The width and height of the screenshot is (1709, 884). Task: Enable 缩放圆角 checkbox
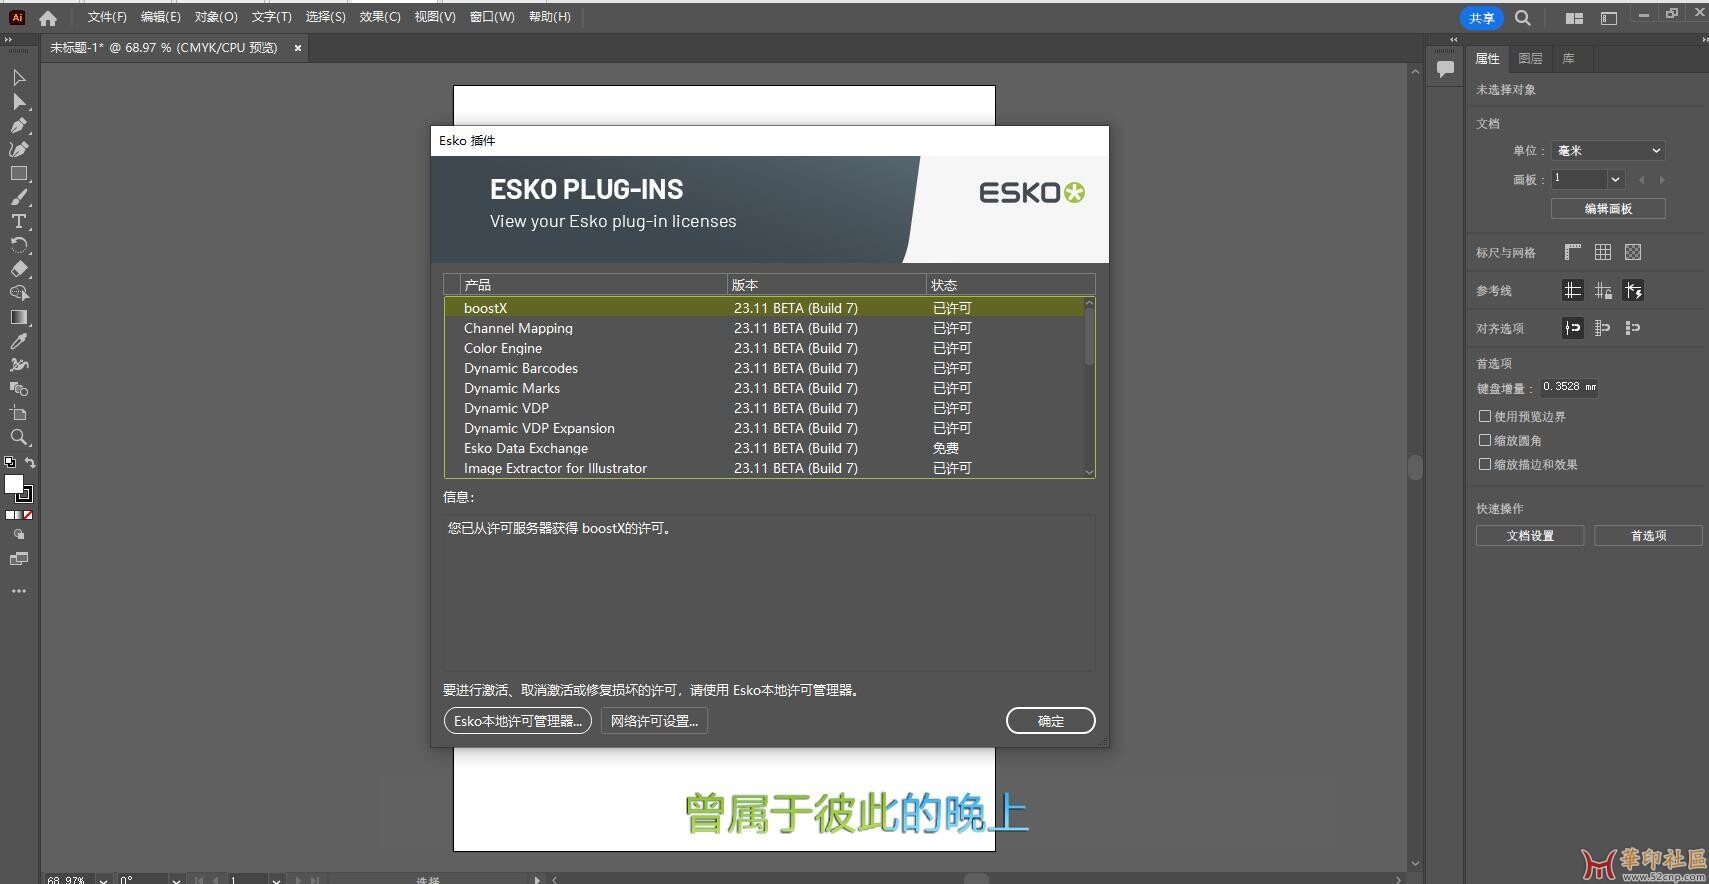pos(1485,440)
